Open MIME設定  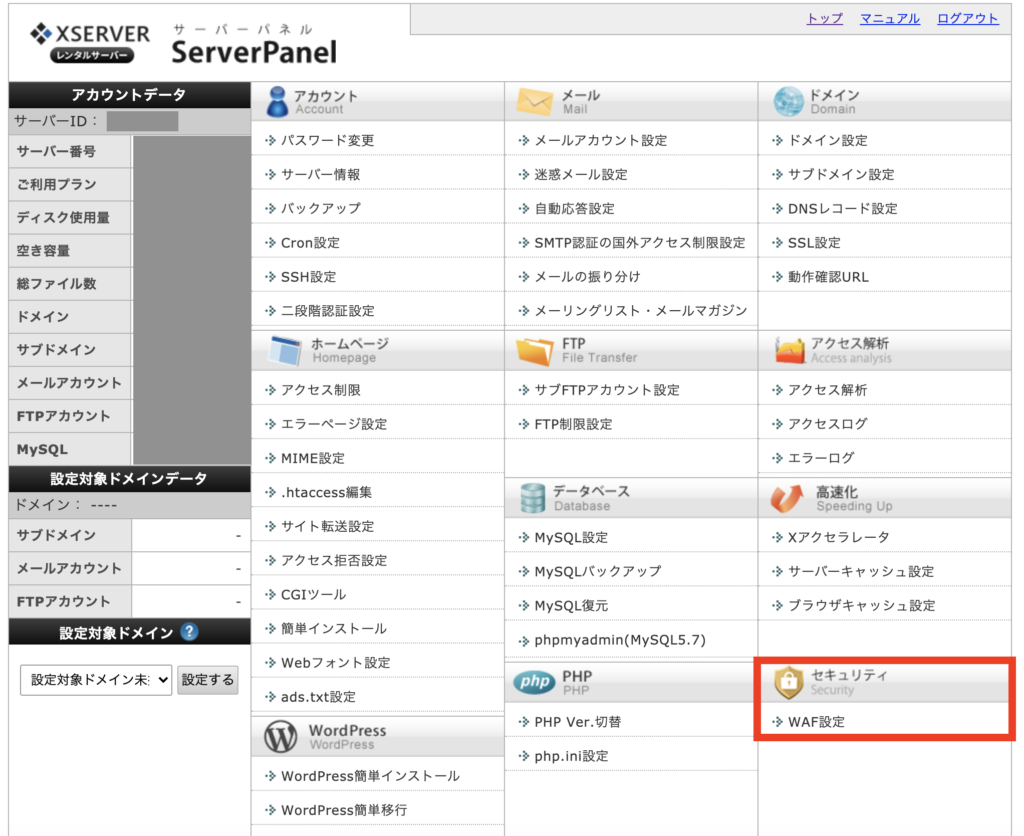pos(312,458)
